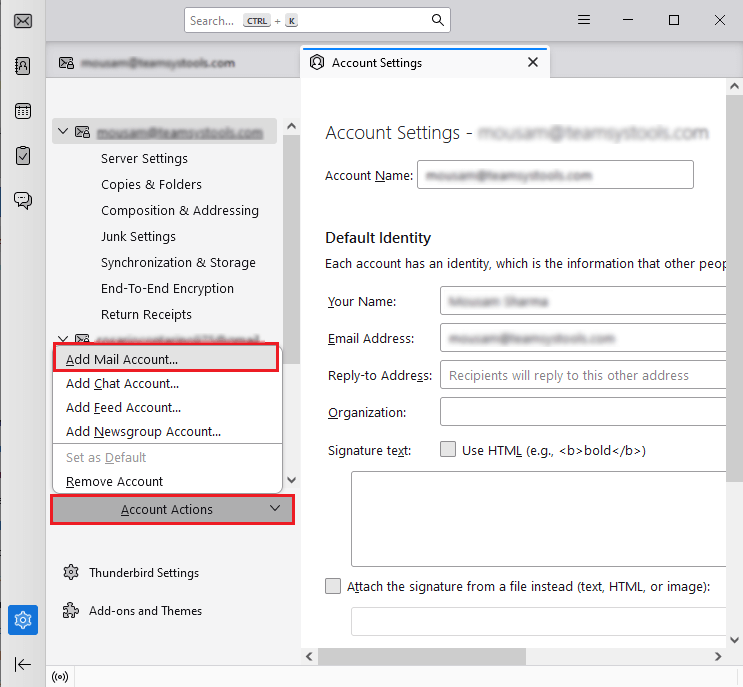Open Composition & Addressing
Screen dimensions: 743x687
[x=180, y=211]
